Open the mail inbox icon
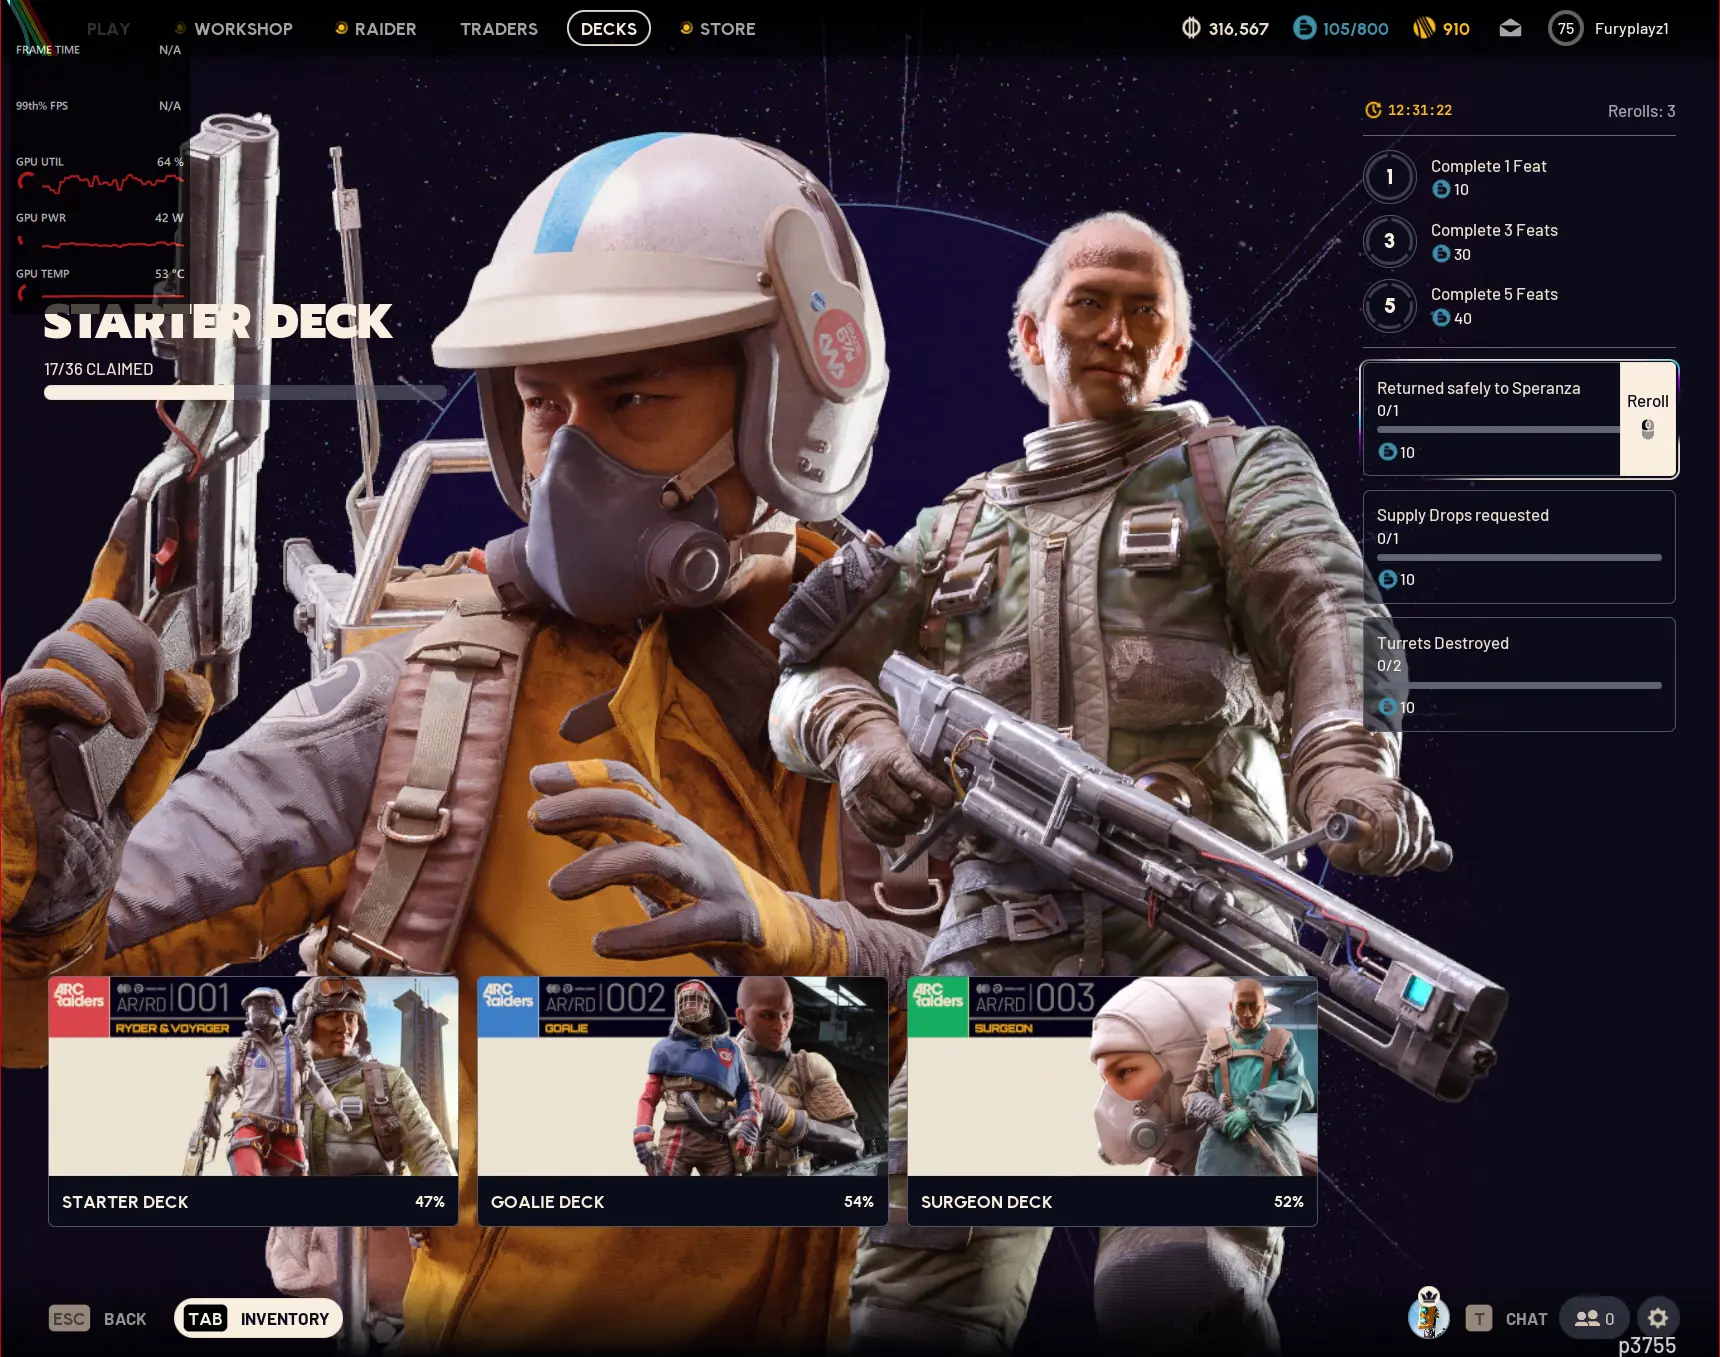 [x=1510, y=28]
